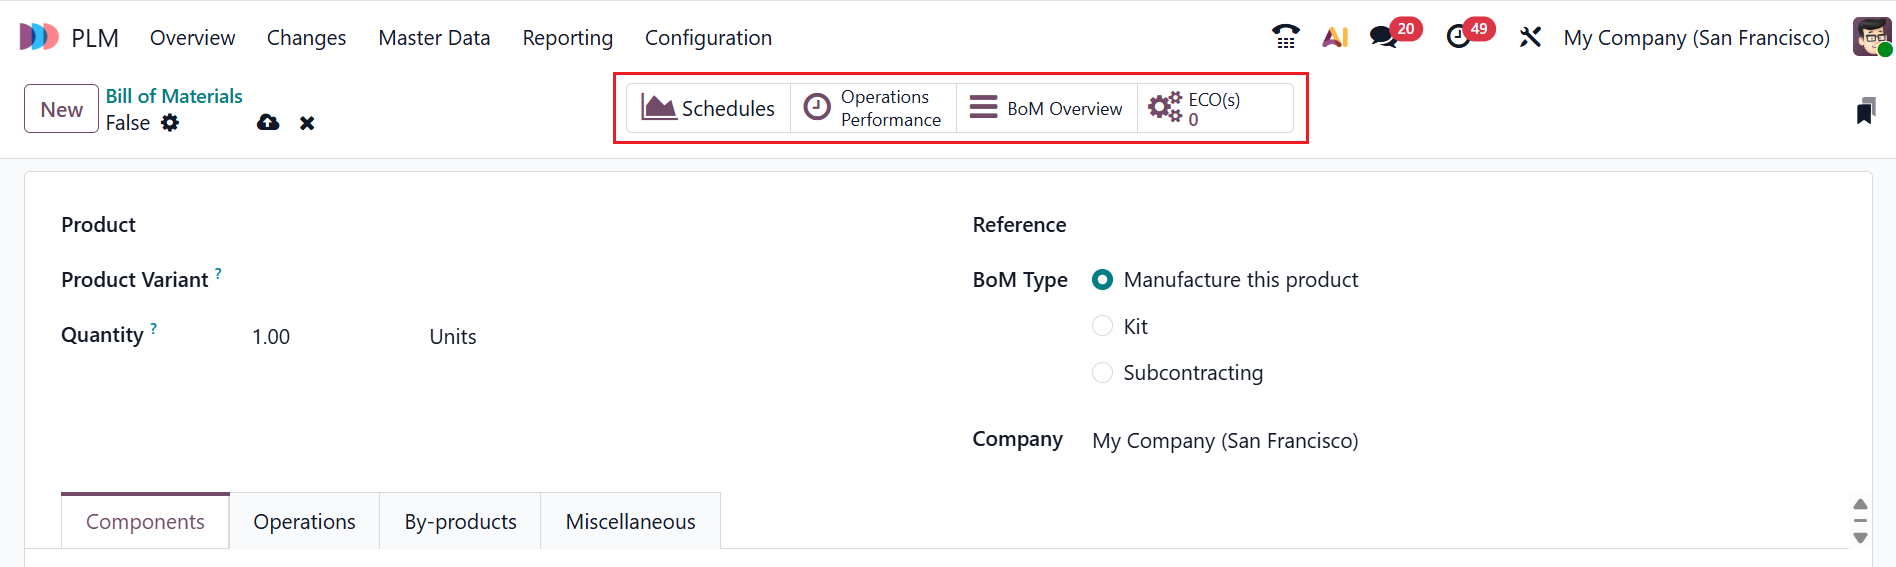Click the Operations Performance clock icon
Image resolution: width=1896 pixels, height=567 pixels.
tap(817, 107)
